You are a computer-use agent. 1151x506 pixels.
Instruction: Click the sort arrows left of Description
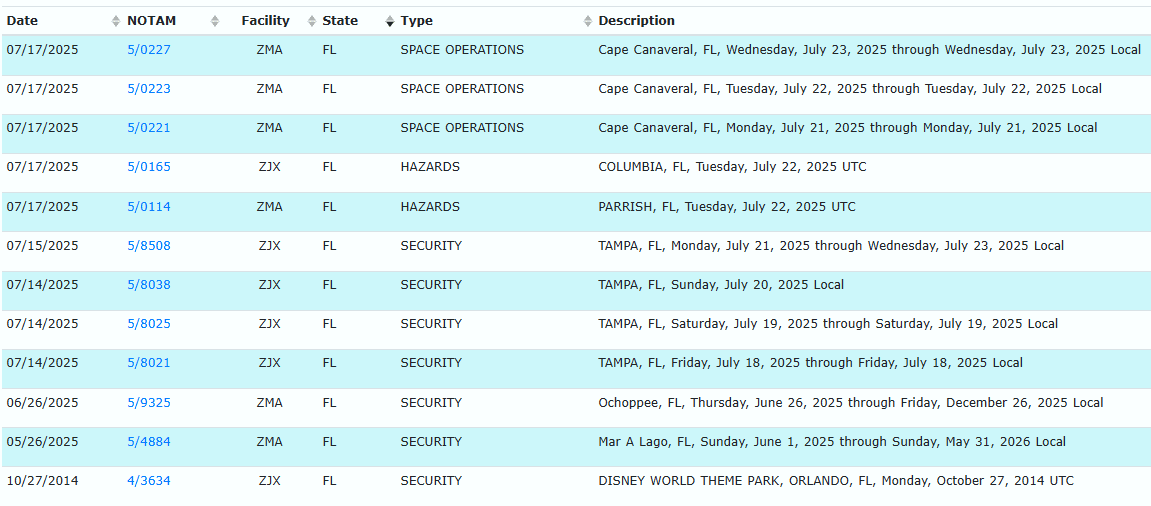[x=588, y=21]
